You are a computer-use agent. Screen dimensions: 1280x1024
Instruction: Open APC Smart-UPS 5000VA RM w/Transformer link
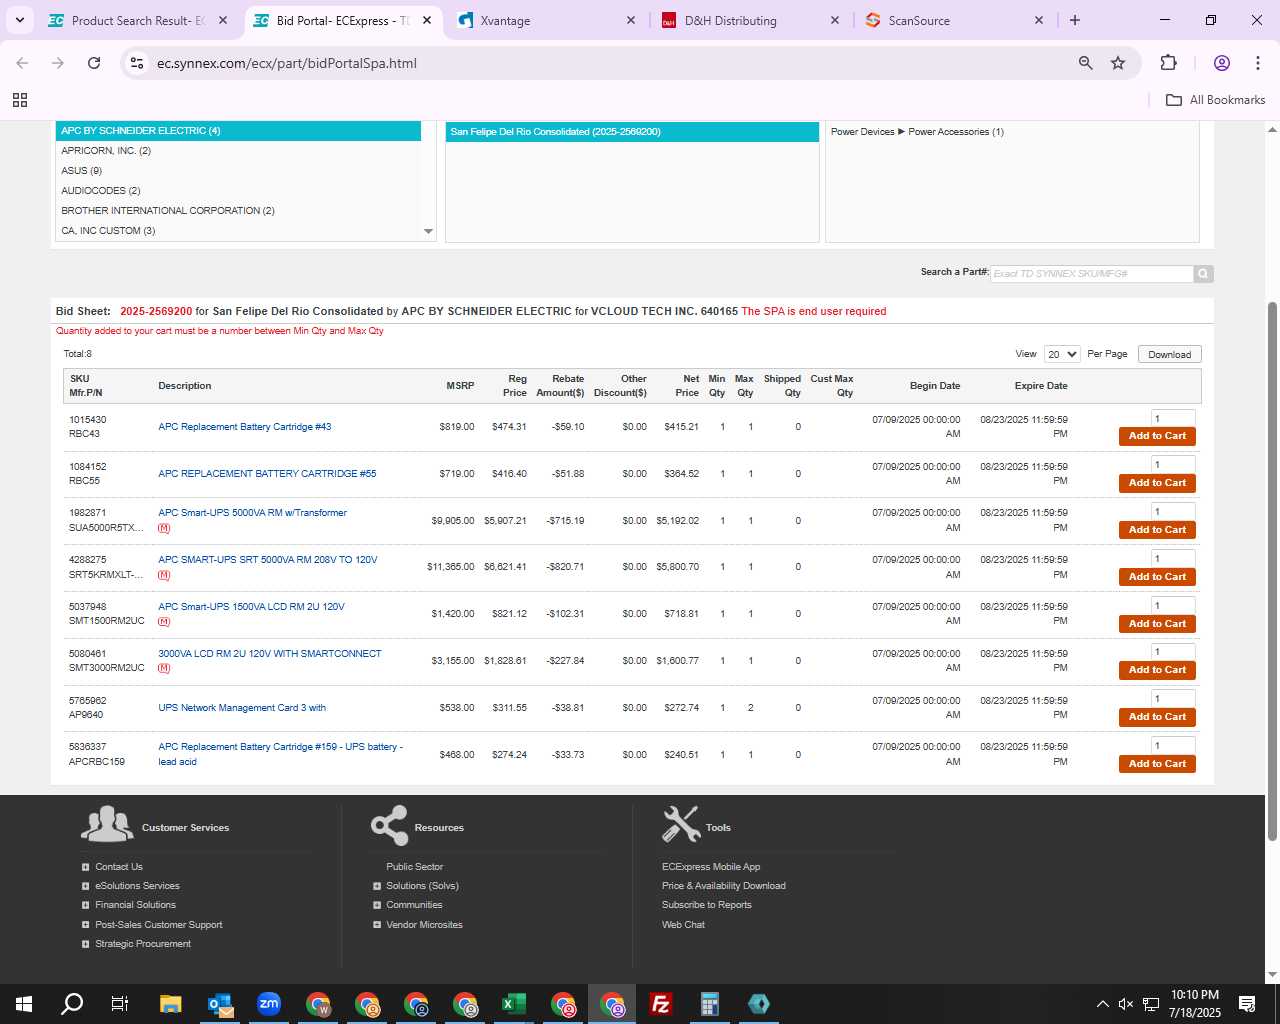[x=252, y=513]
